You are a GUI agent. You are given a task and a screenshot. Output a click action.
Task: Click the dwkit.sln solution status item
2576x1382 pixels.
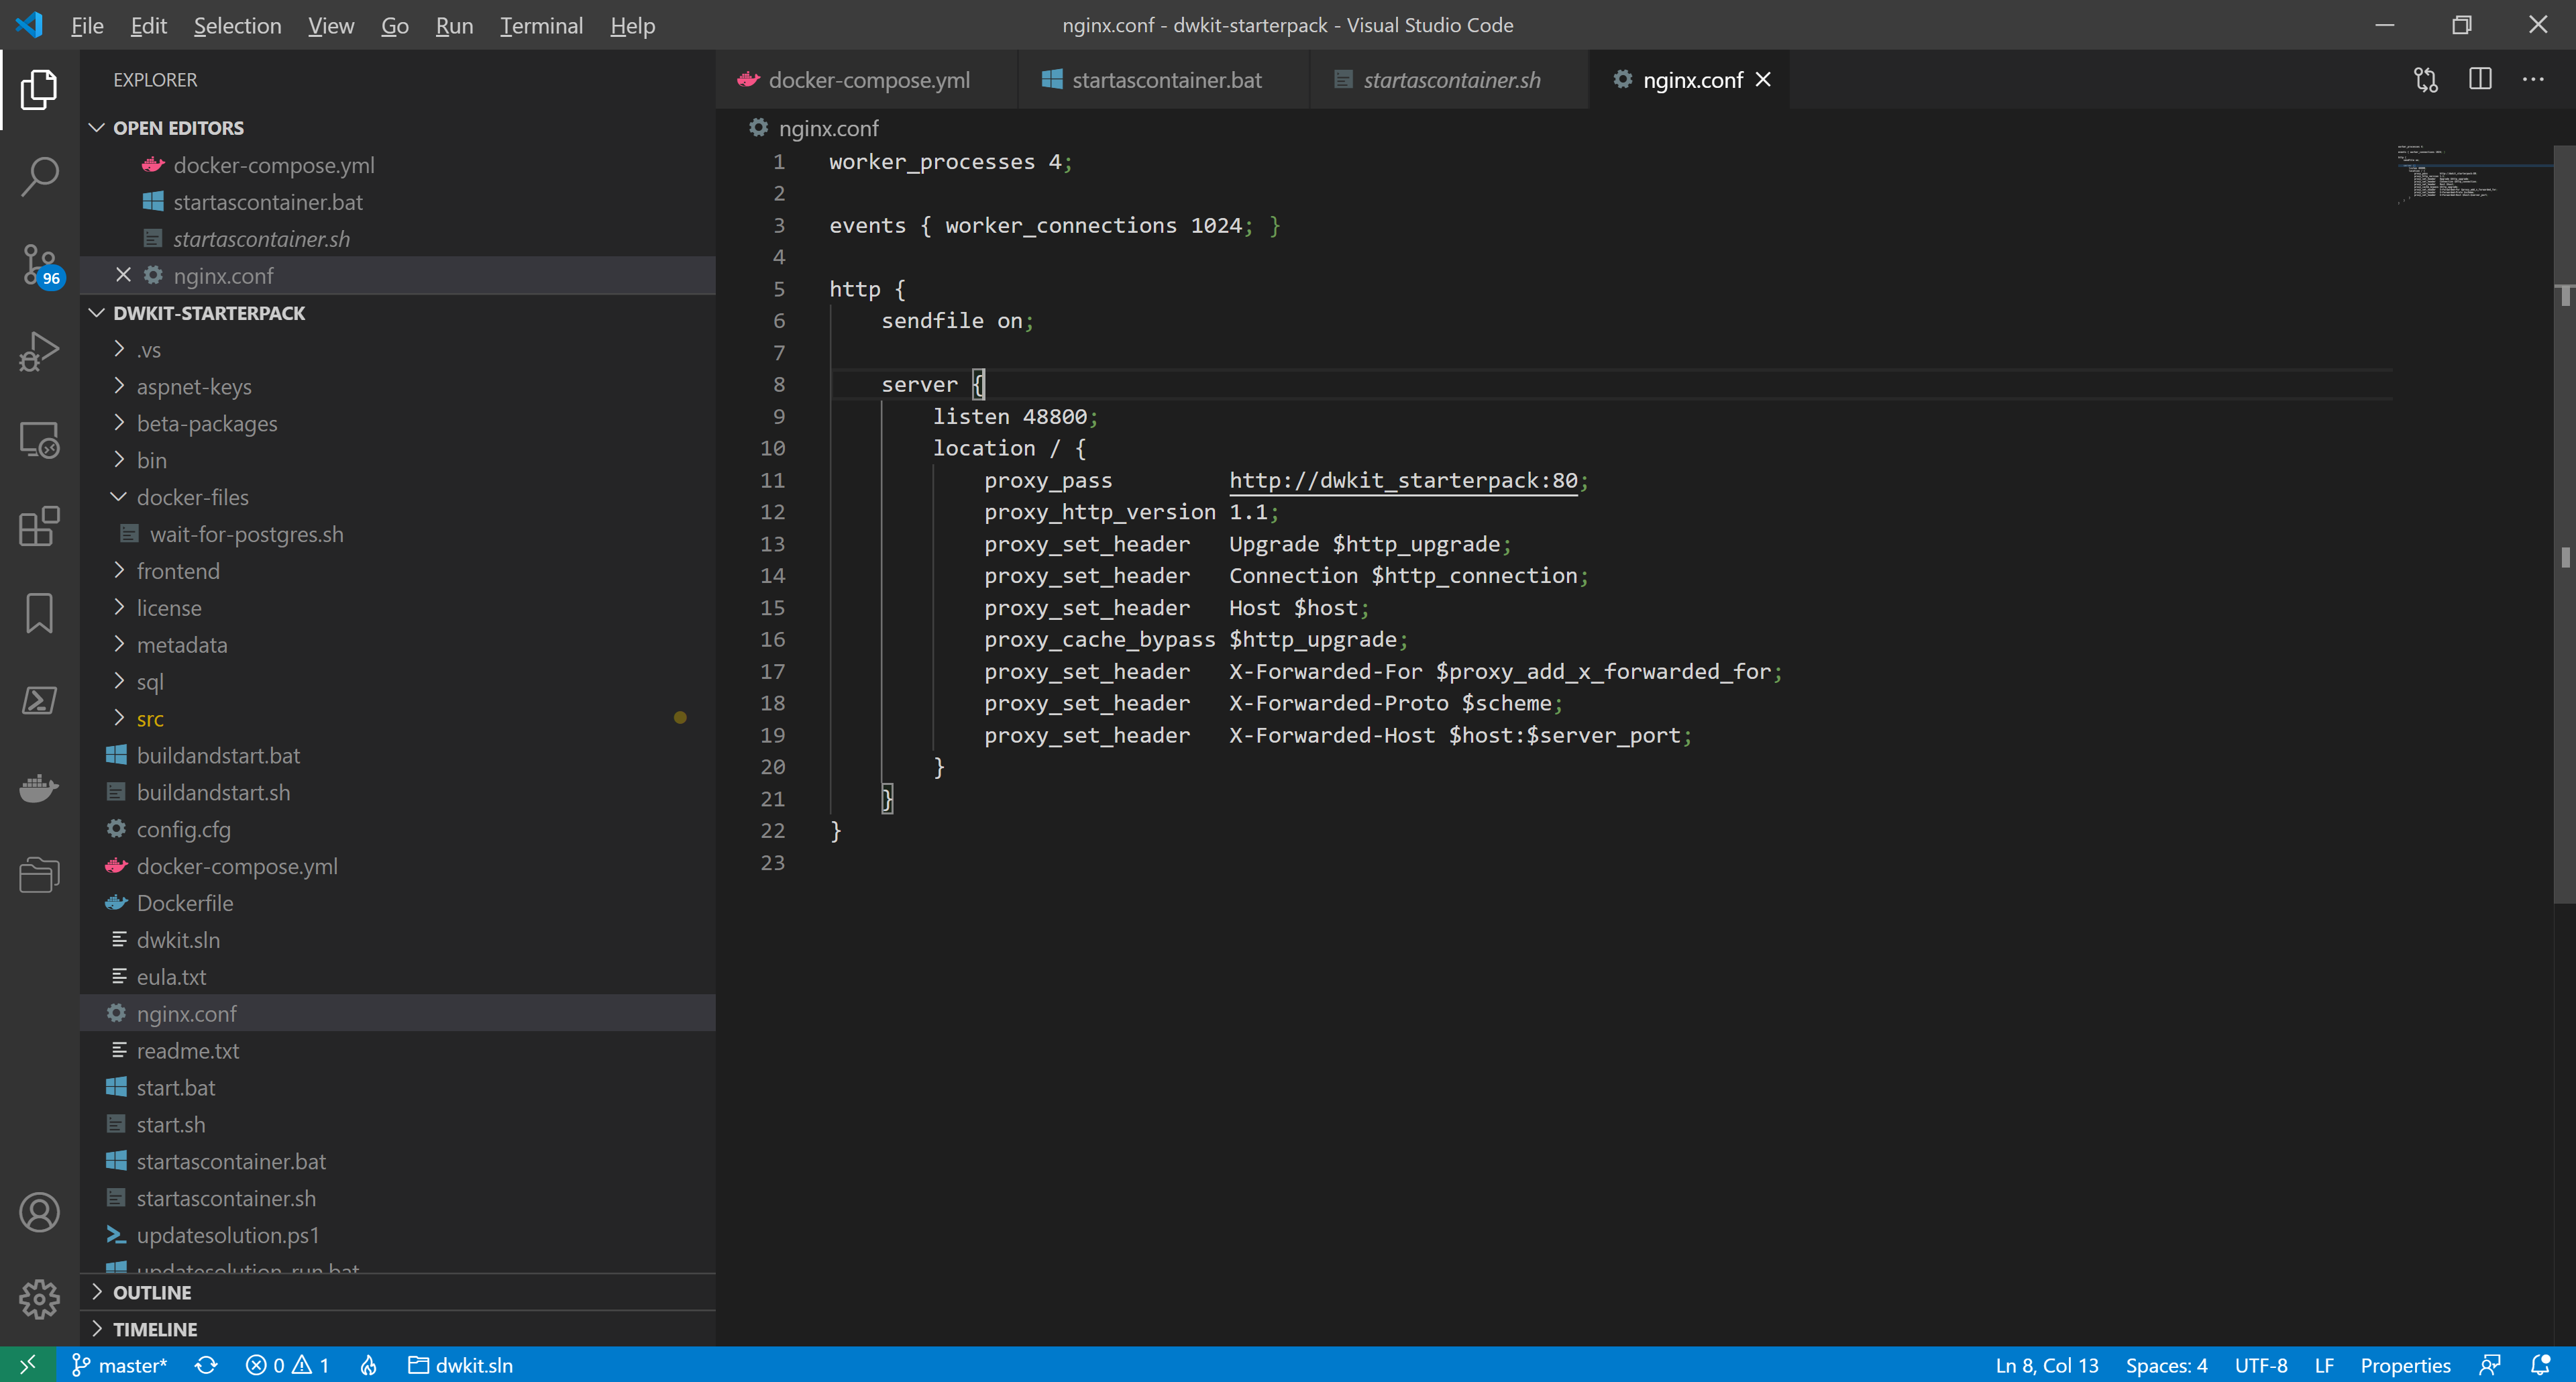pos(460,1365)
